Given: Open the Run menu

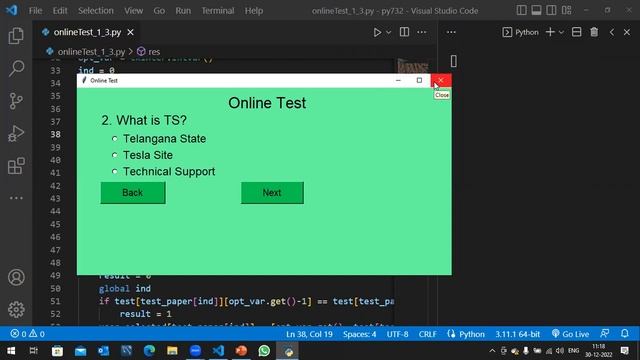Looking at the screenshot, I should [183, 11].
